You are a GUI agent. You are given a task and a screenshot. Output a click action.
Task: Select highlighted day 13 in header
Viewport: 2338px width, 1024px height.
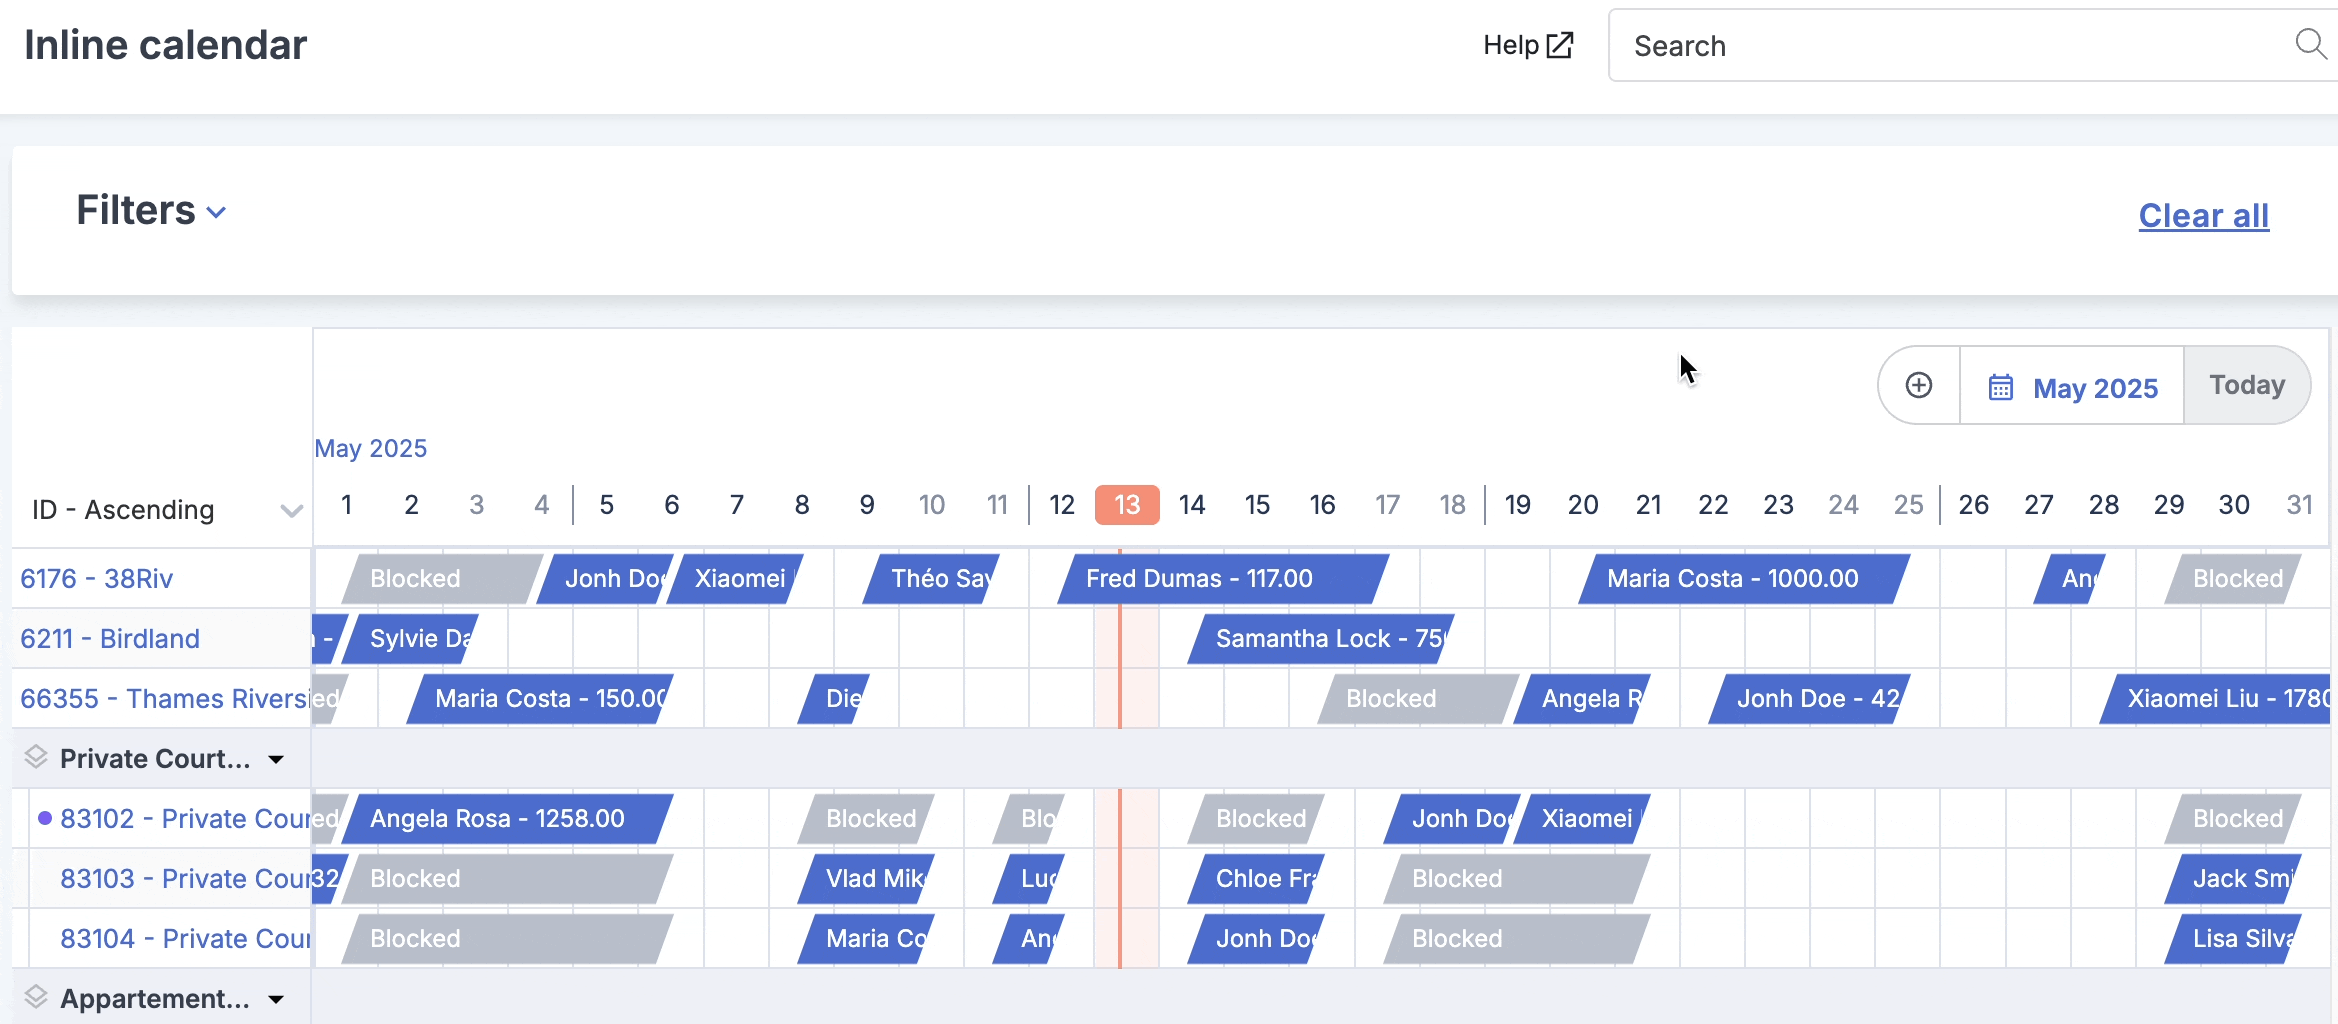[1127, 505]
